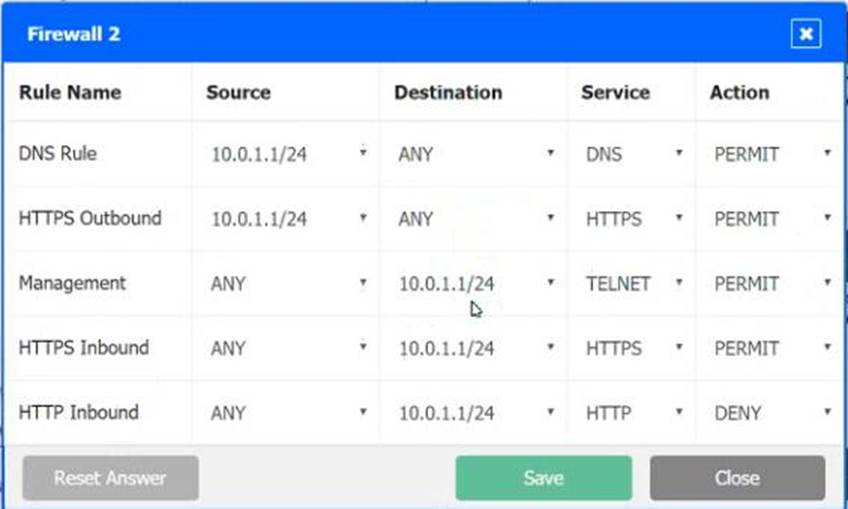Screen dimensions: 848x509
Task: Change Management rule TELNET service dropdown
Action: pos(634,283)
